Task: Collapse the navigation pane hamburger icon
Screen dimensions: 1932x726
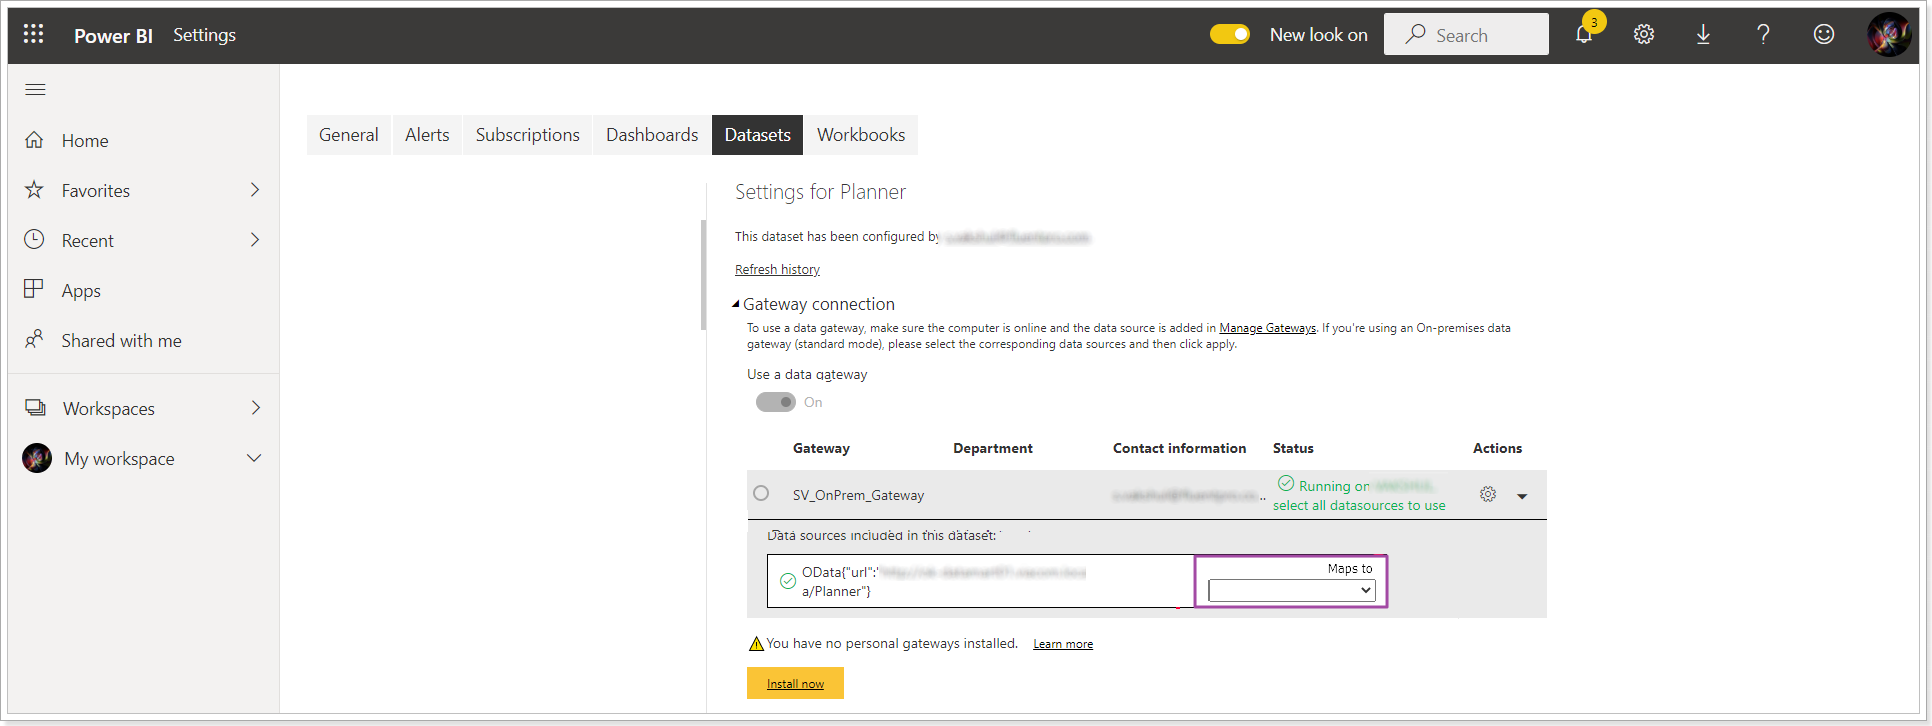Action: coord(35,90)
